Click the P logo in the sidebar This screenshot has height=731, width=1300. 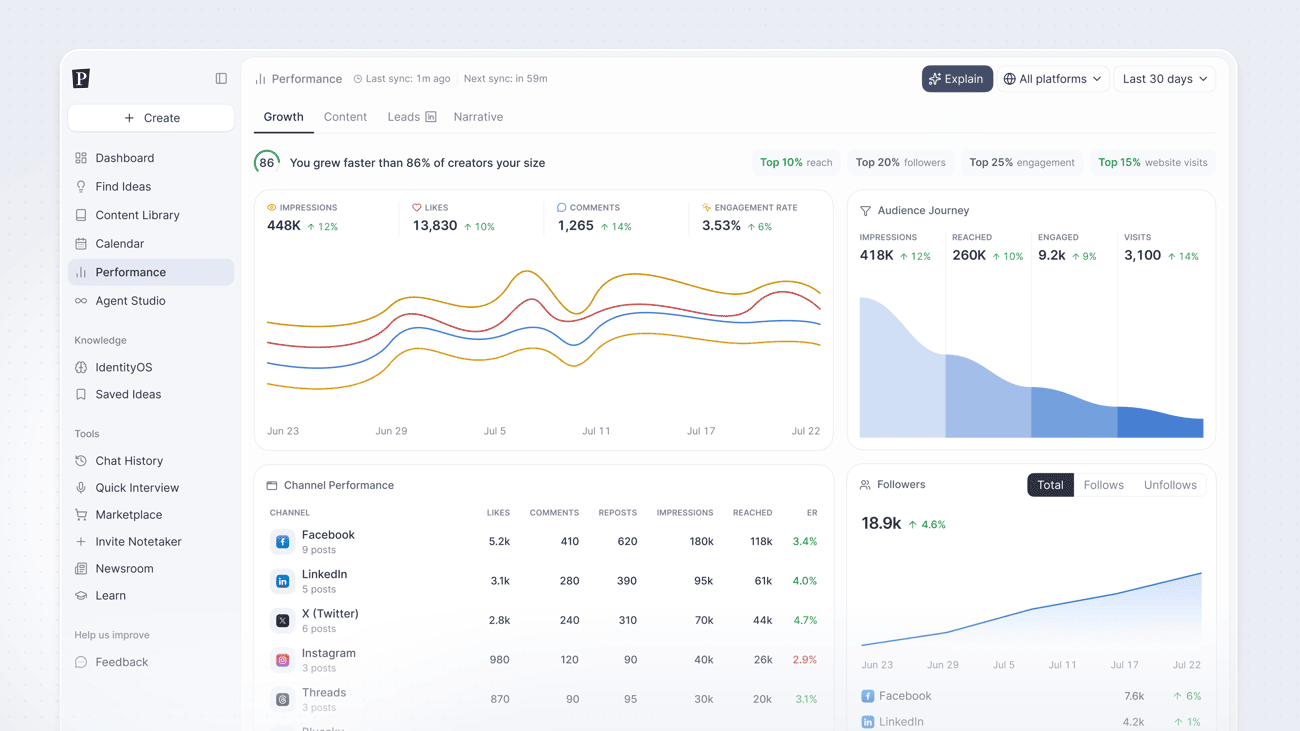pos(81,78)
